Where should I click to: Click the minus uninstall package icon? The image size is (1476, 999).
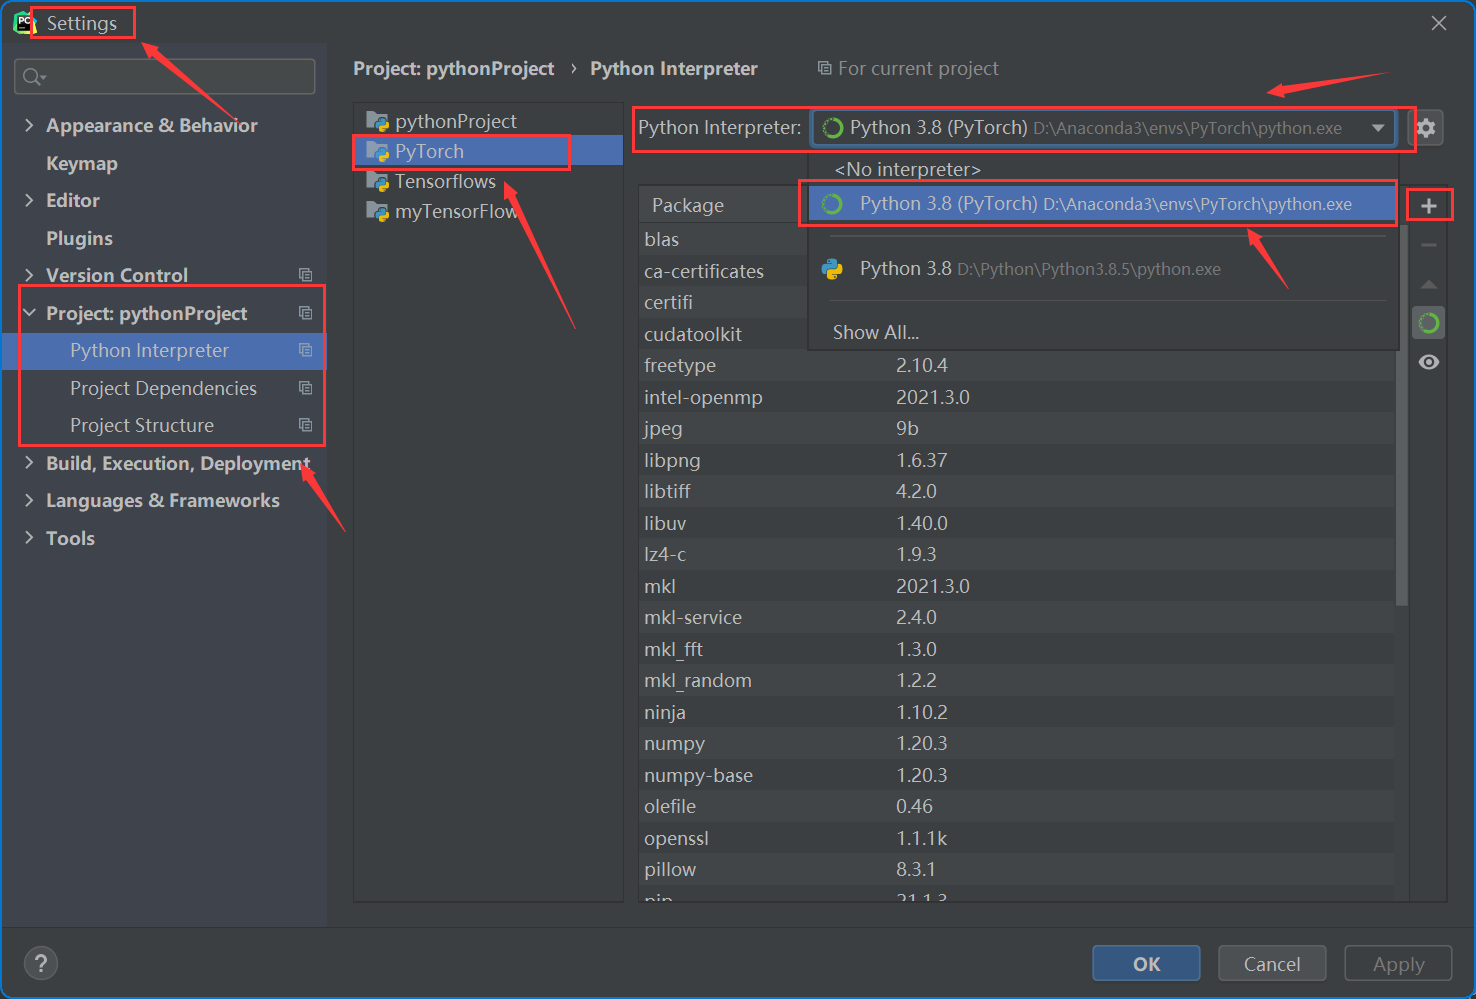pyautogui.click(x=1429, y=245)
